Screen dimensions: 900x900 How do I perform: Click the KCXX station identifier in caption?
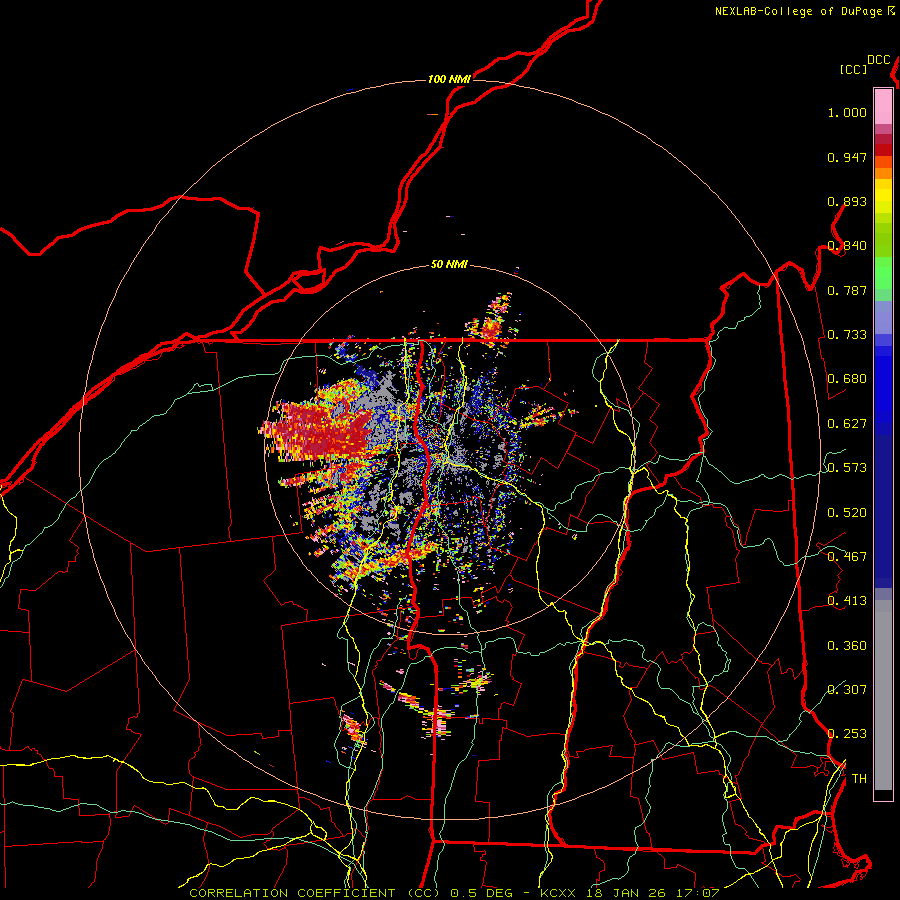(557, 893)
